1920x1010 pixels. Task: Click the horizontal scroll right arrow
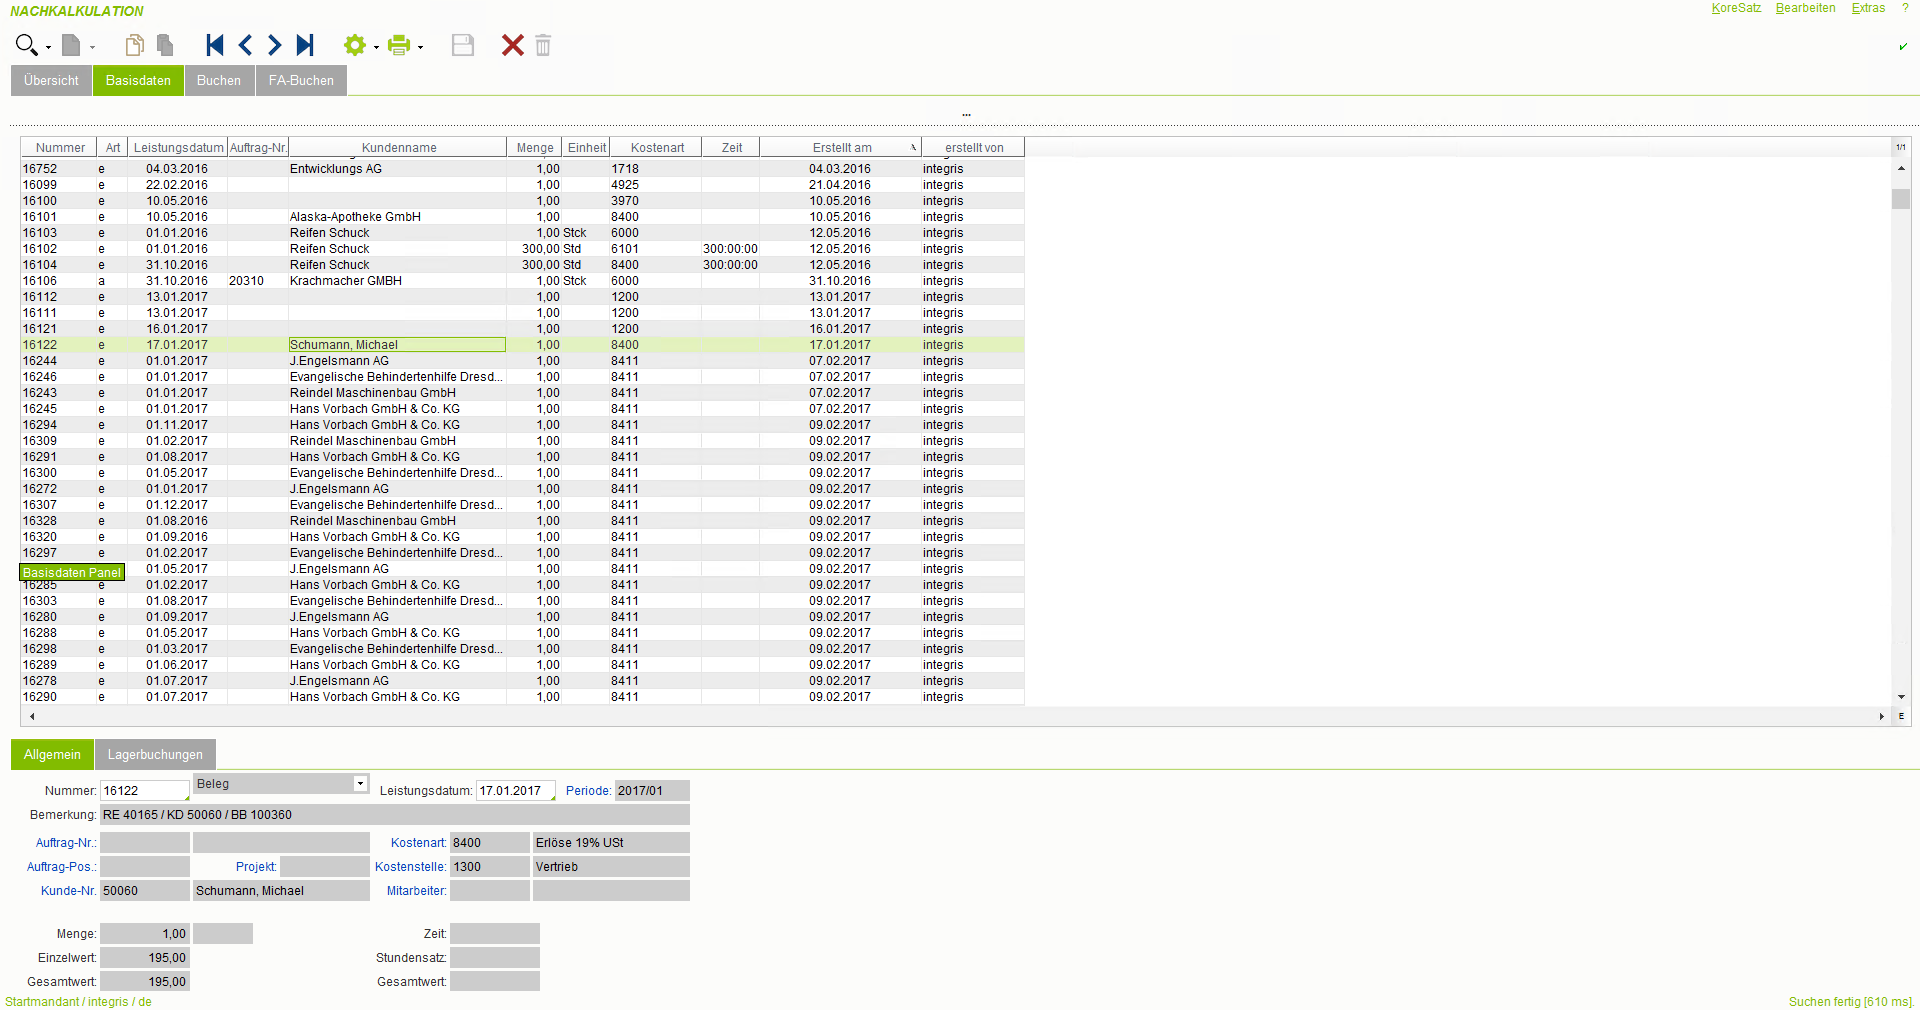pyautogui.click(x=1882, y=716)
